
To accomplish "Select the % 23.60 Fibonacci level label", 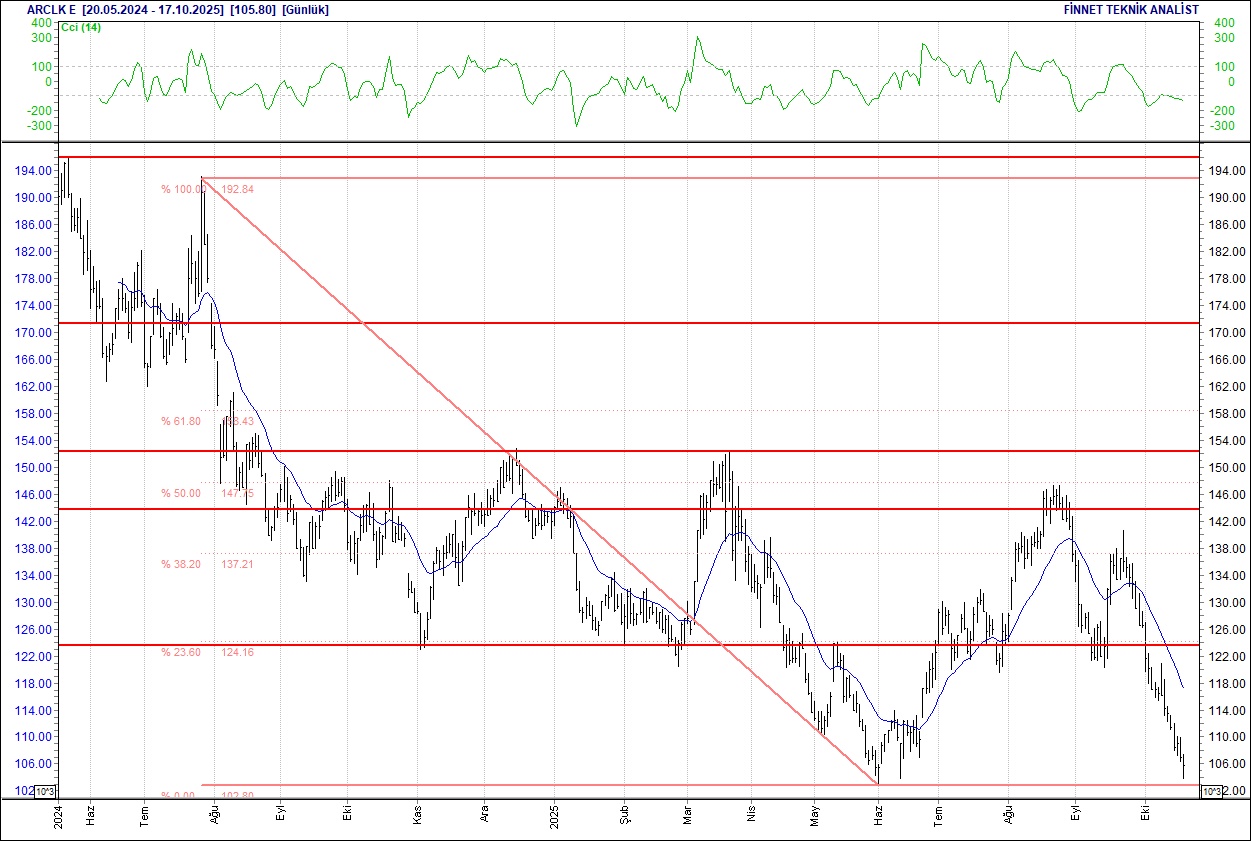I will click(181, 652).
